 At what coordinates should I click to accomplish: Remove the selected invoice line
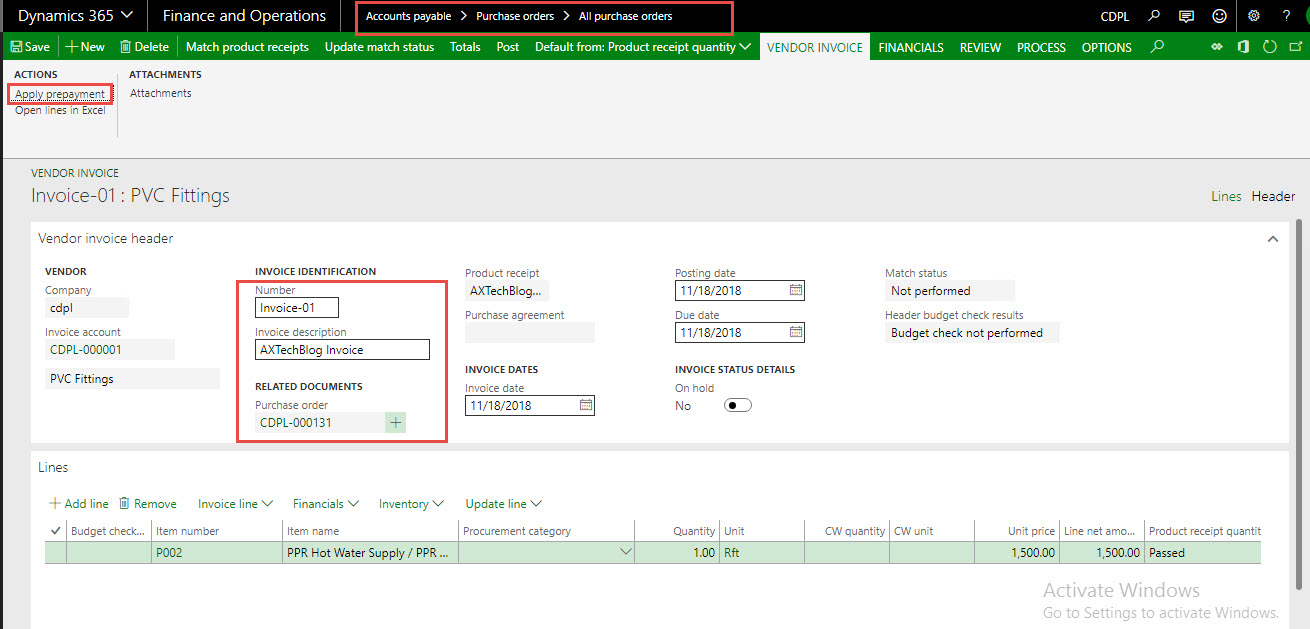coord(148,504)
